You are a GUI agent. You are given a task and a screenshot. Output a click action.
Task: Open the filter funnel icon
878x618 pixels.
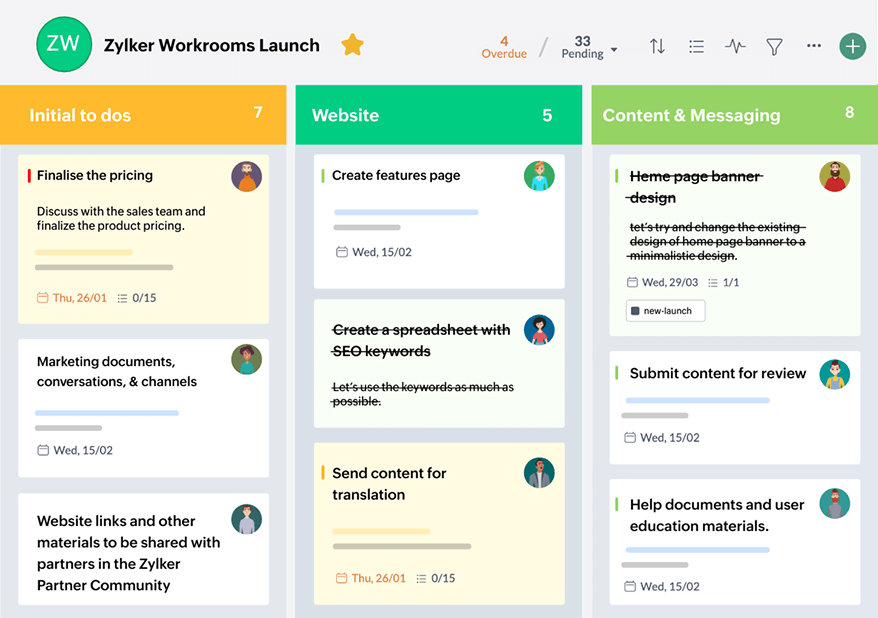[774, 46]
